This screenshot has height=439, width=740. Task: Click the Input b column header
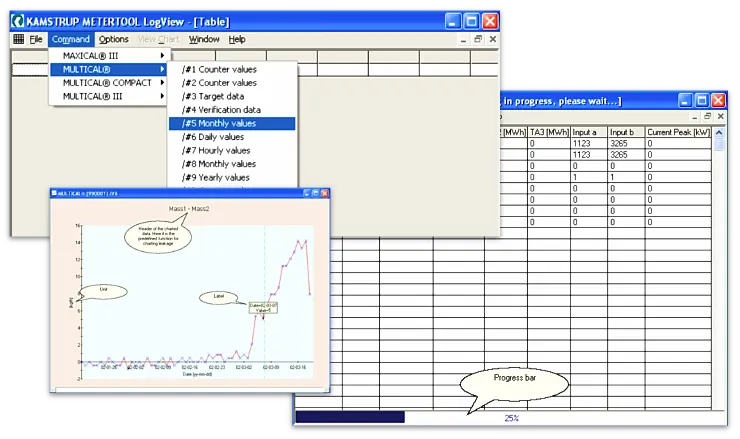coord(626,132)
